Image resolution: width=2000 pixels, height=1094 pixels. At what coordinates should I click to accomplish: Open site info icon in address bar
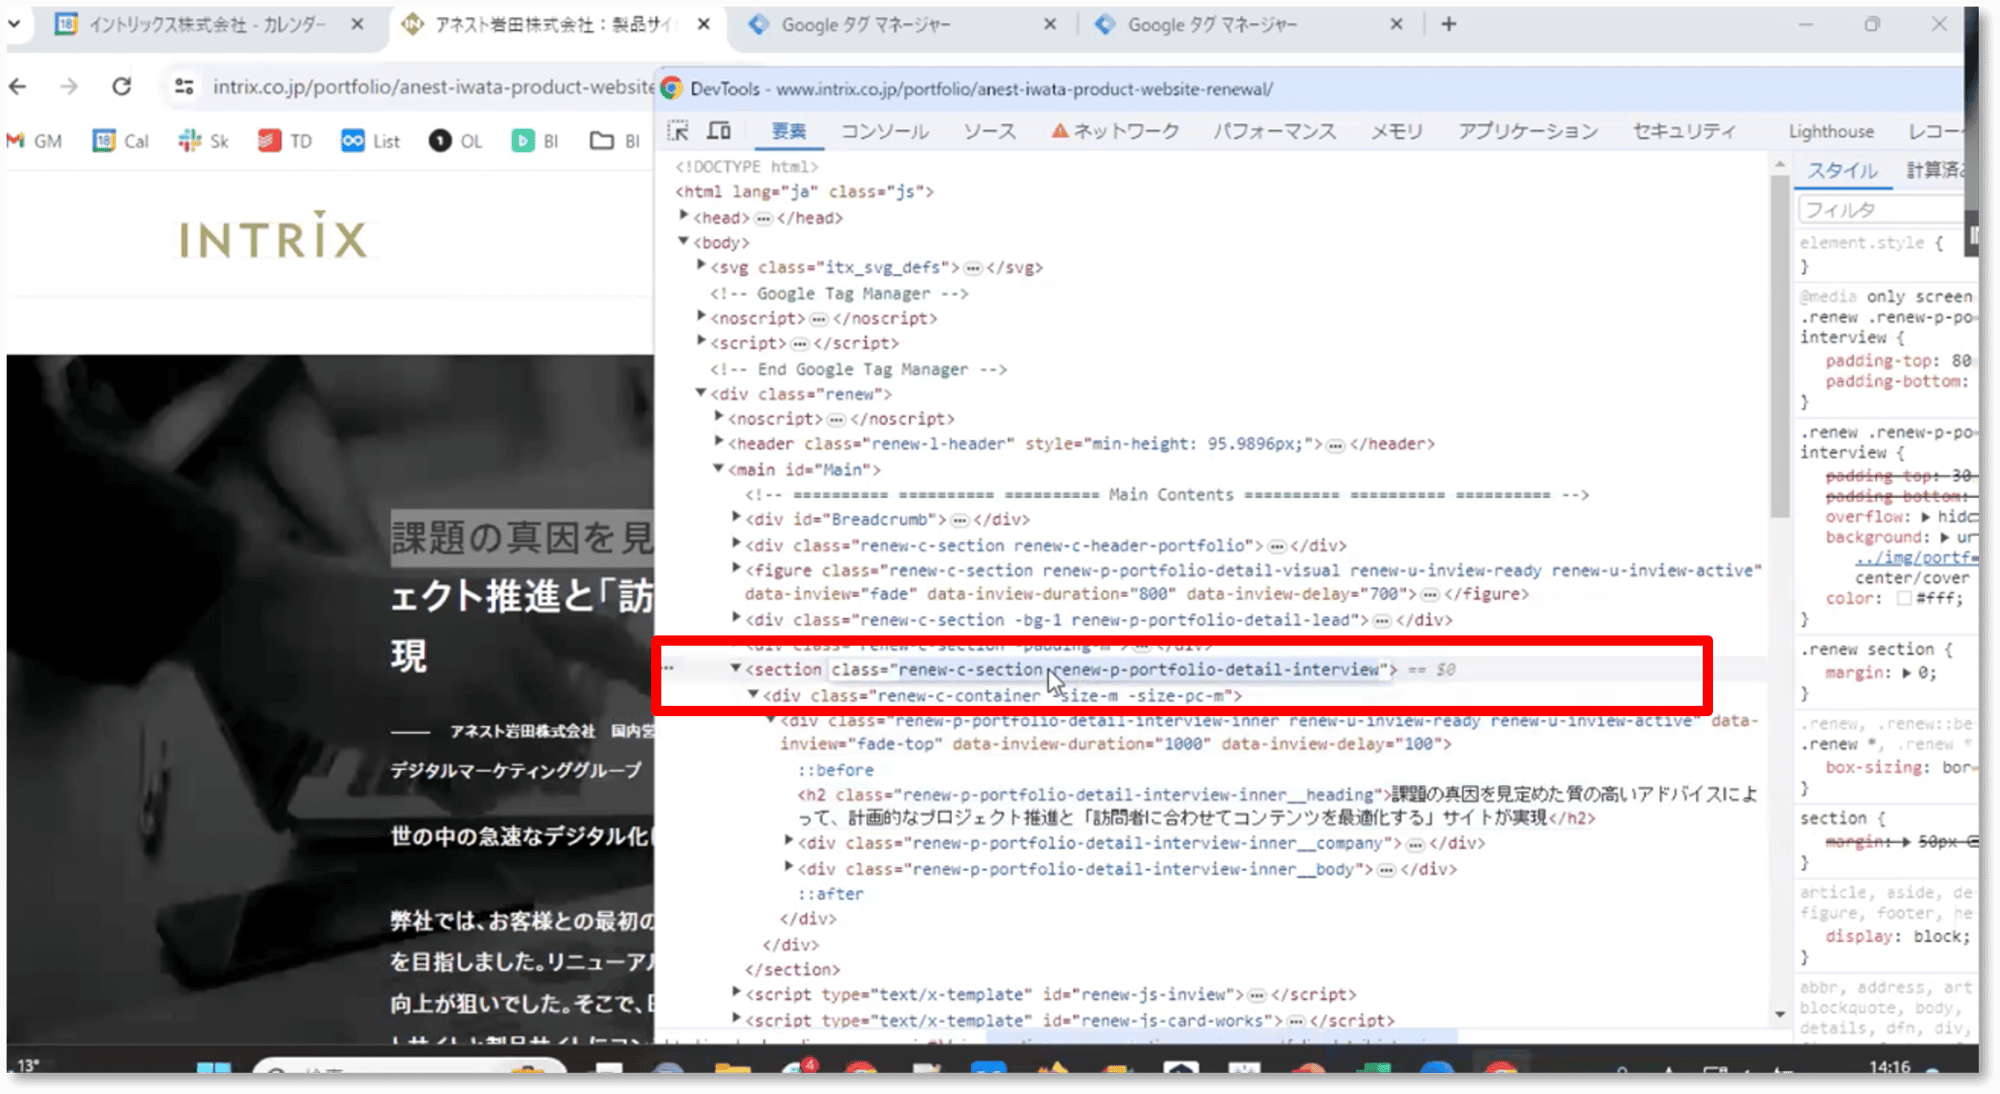coord(184,87)
